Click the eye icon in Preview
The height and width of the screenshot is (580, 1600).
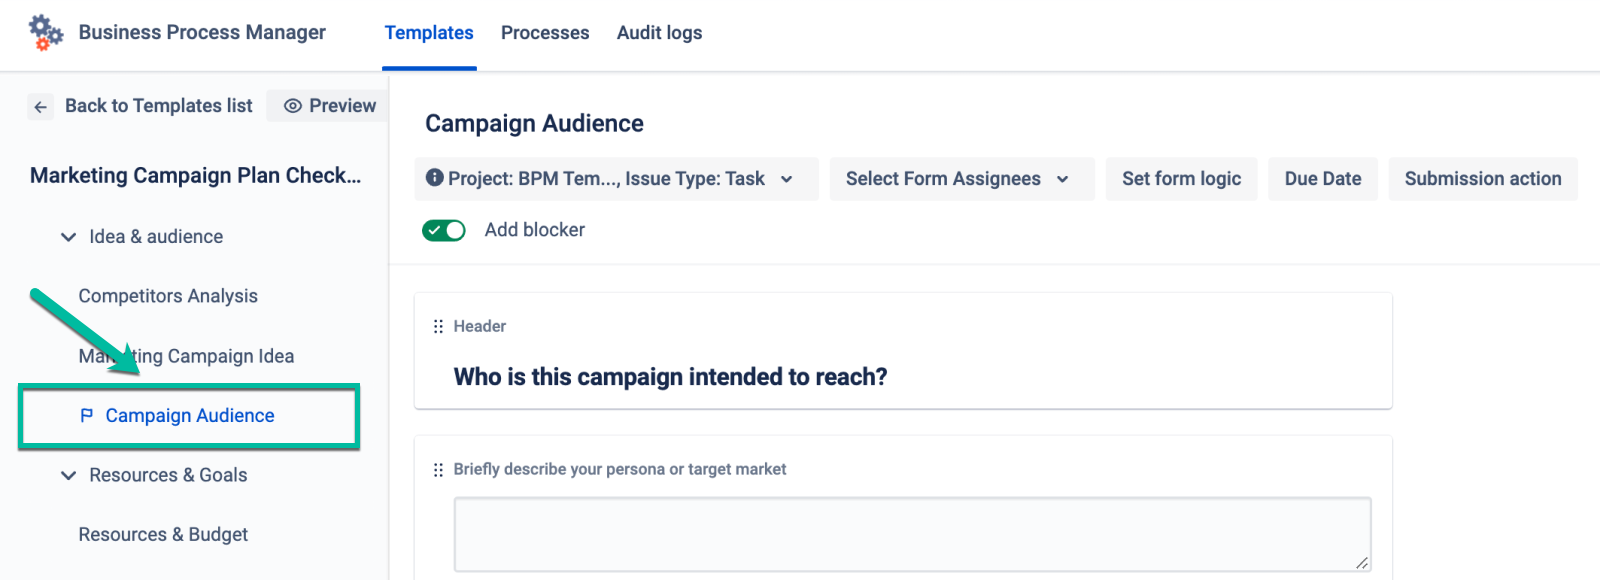(x=293, y=106)
